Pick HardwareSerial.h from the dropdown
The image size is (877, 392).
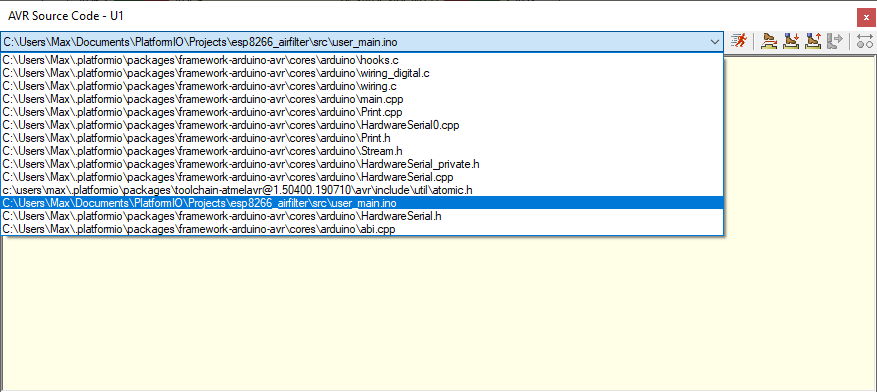pyautogui.click(x=362, y=215)
